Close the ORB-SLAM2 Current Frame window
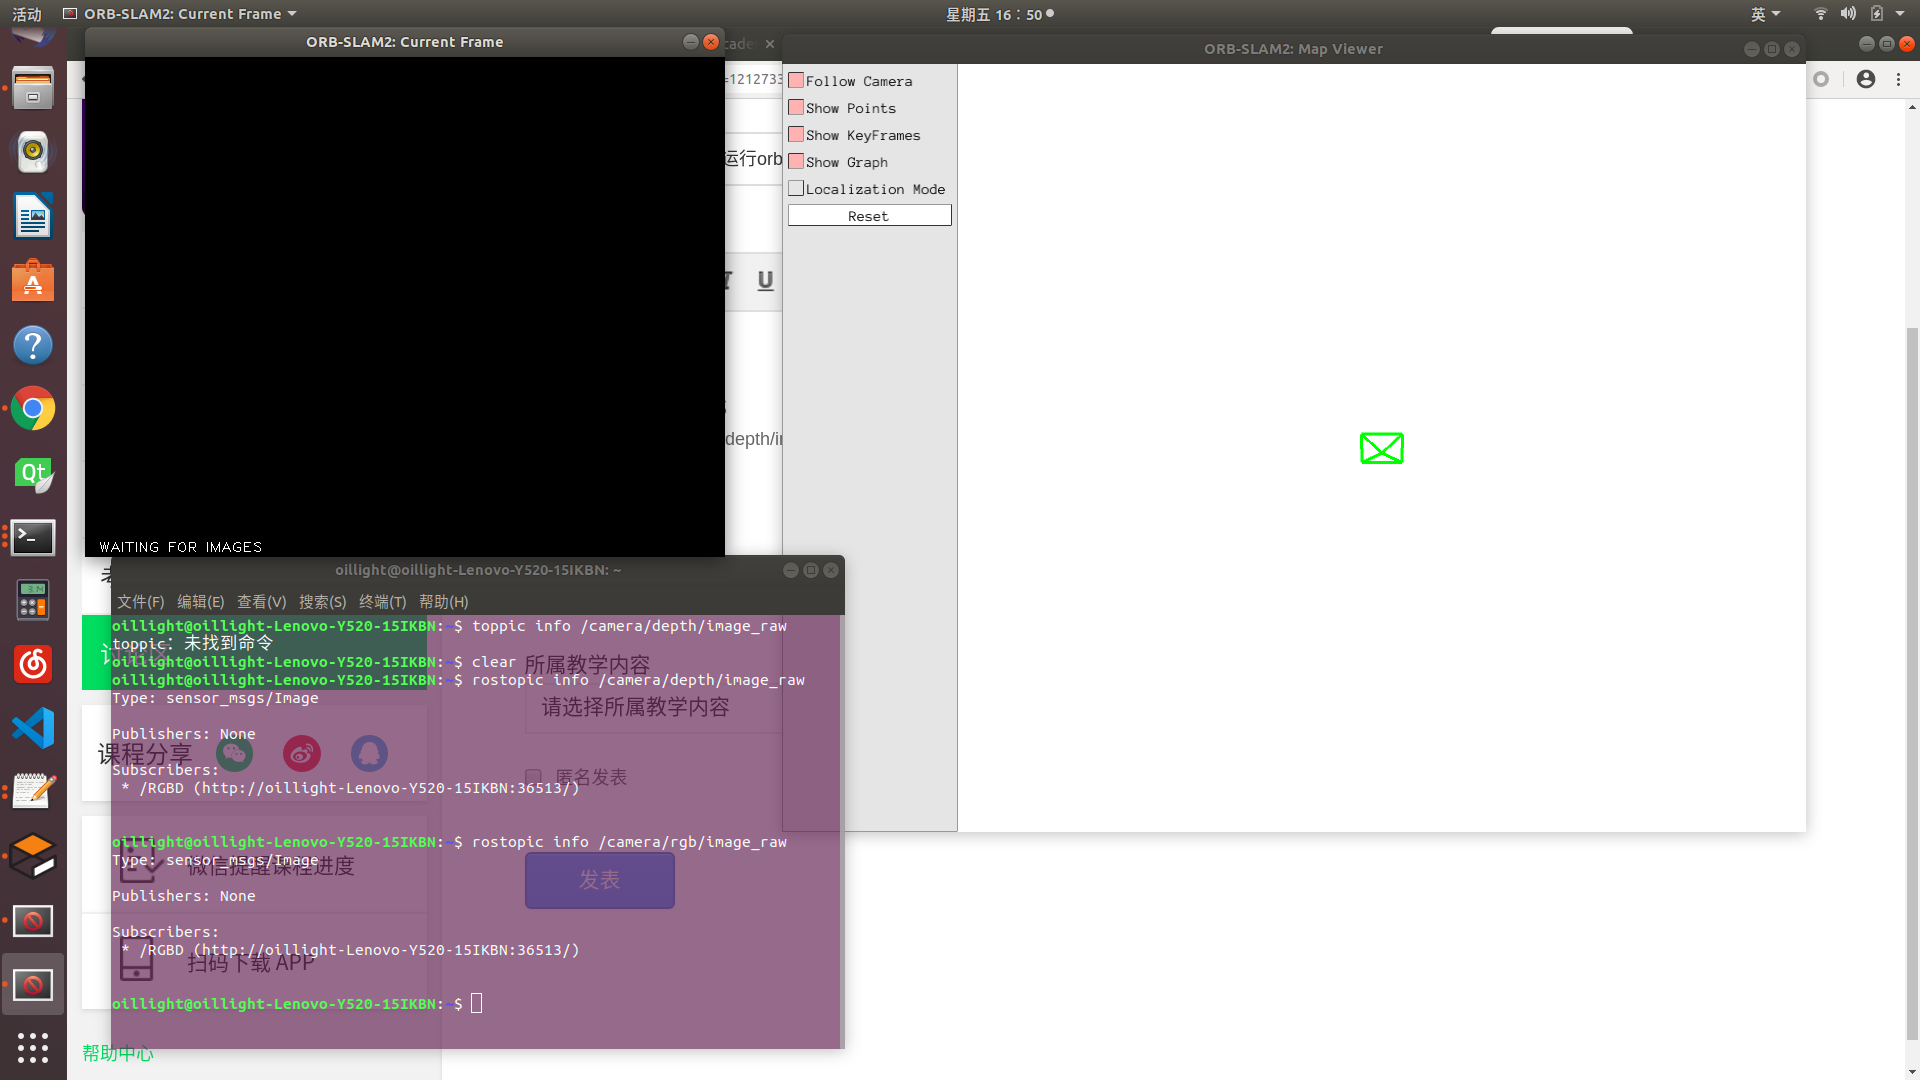The image size is (1920, 1080). [711, 42]
